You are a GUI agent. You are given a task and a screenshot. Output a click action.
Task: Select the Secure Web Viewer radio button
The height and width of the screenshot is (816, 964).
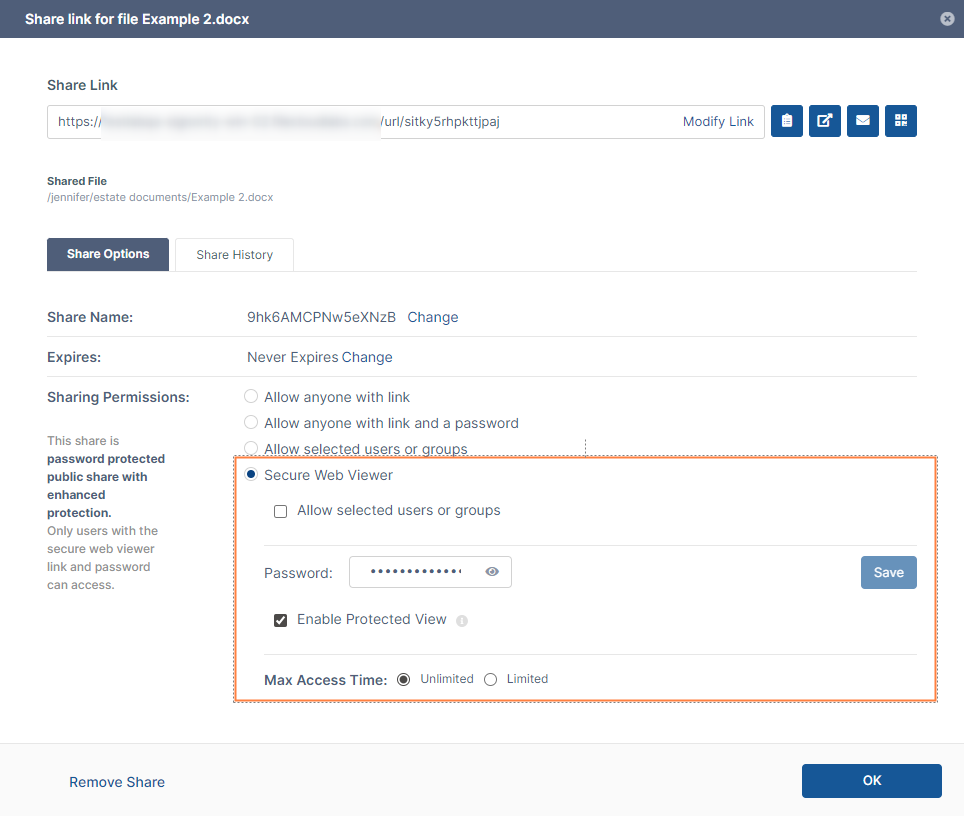coord(251,475)
